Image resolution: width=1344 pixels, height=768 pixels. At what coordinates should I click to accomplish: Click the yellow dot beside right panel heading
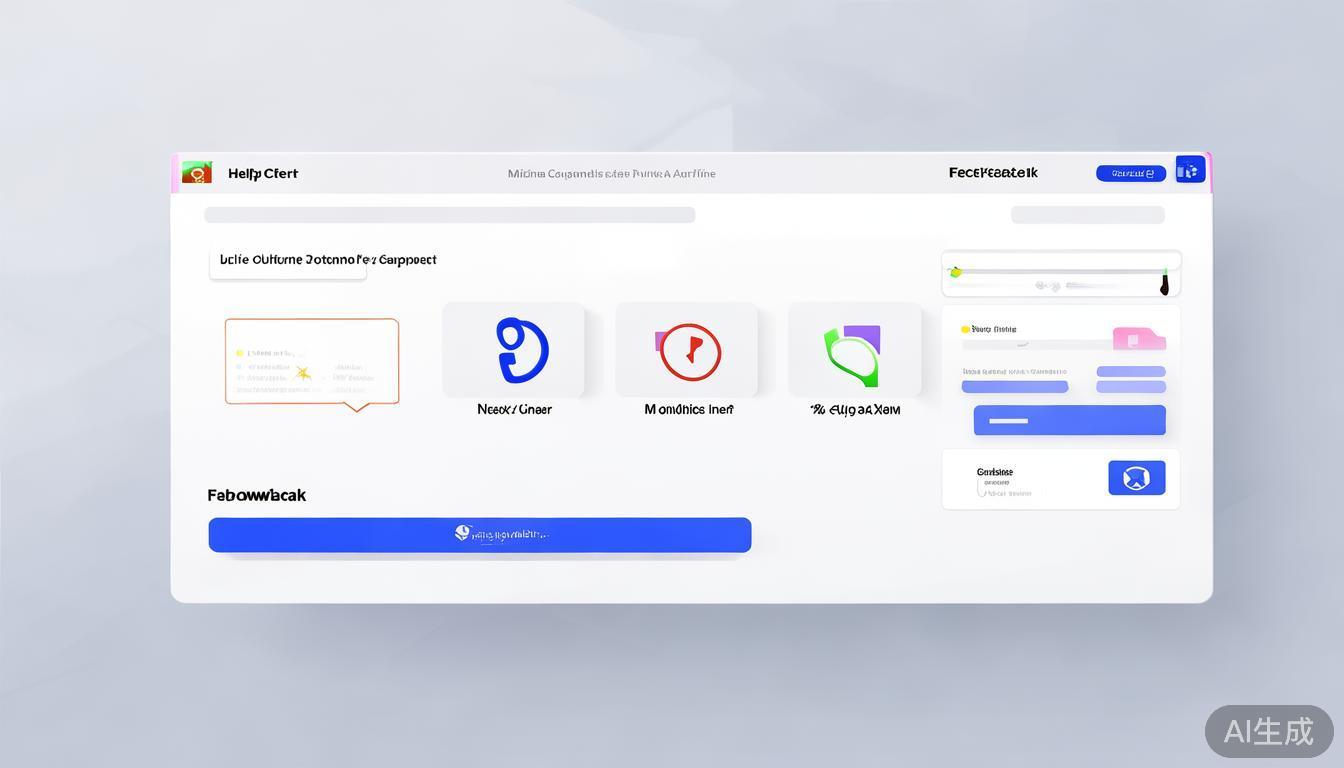965,329
